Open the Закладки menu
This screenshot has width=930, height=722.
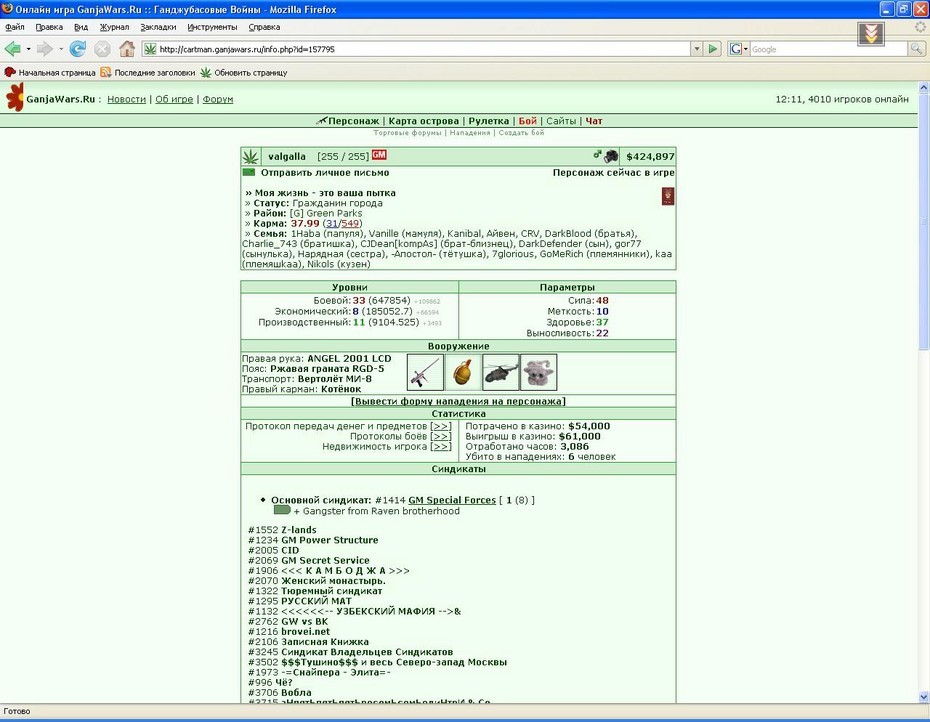click(x=158, y=27)
